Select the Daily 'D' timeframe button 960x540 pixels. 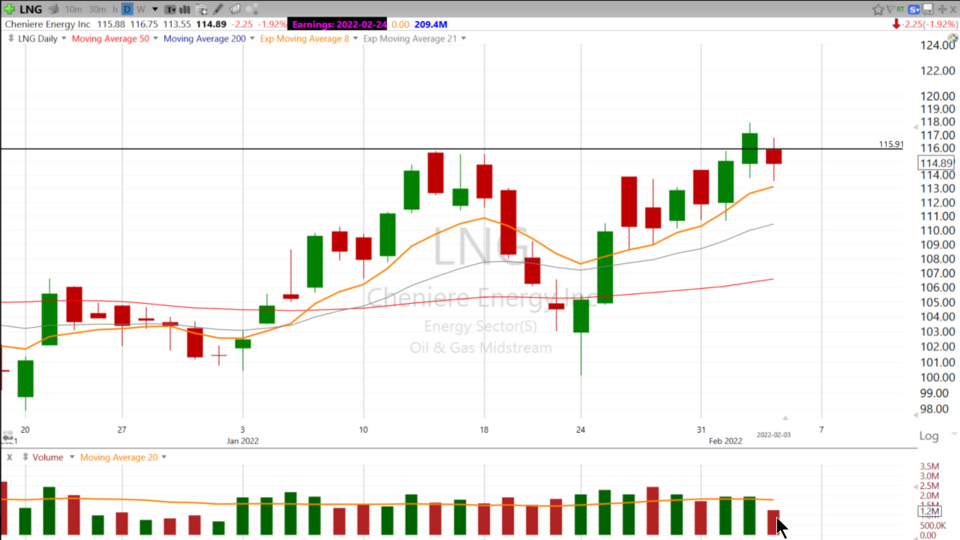coord(127,9)
